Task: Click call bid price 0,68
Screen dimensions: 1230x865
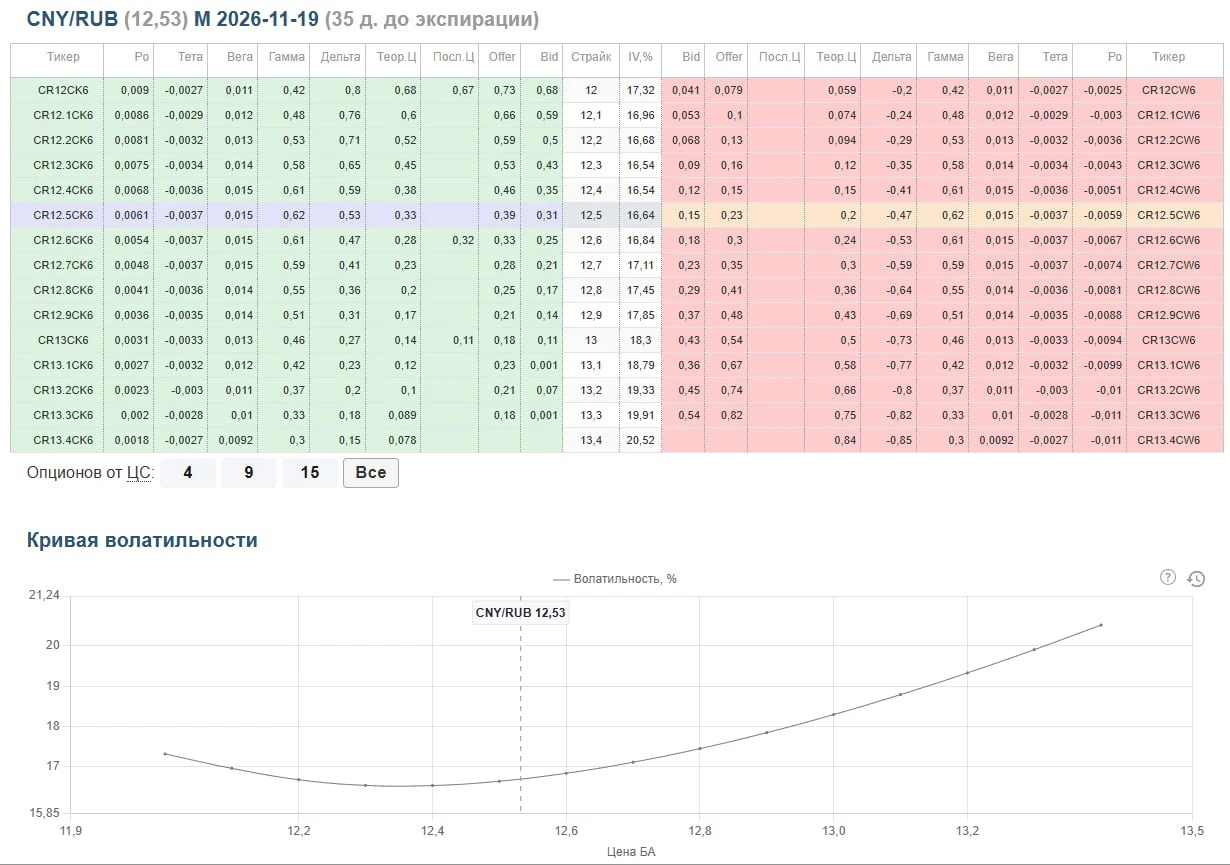Action: click(x=547, y=90)
